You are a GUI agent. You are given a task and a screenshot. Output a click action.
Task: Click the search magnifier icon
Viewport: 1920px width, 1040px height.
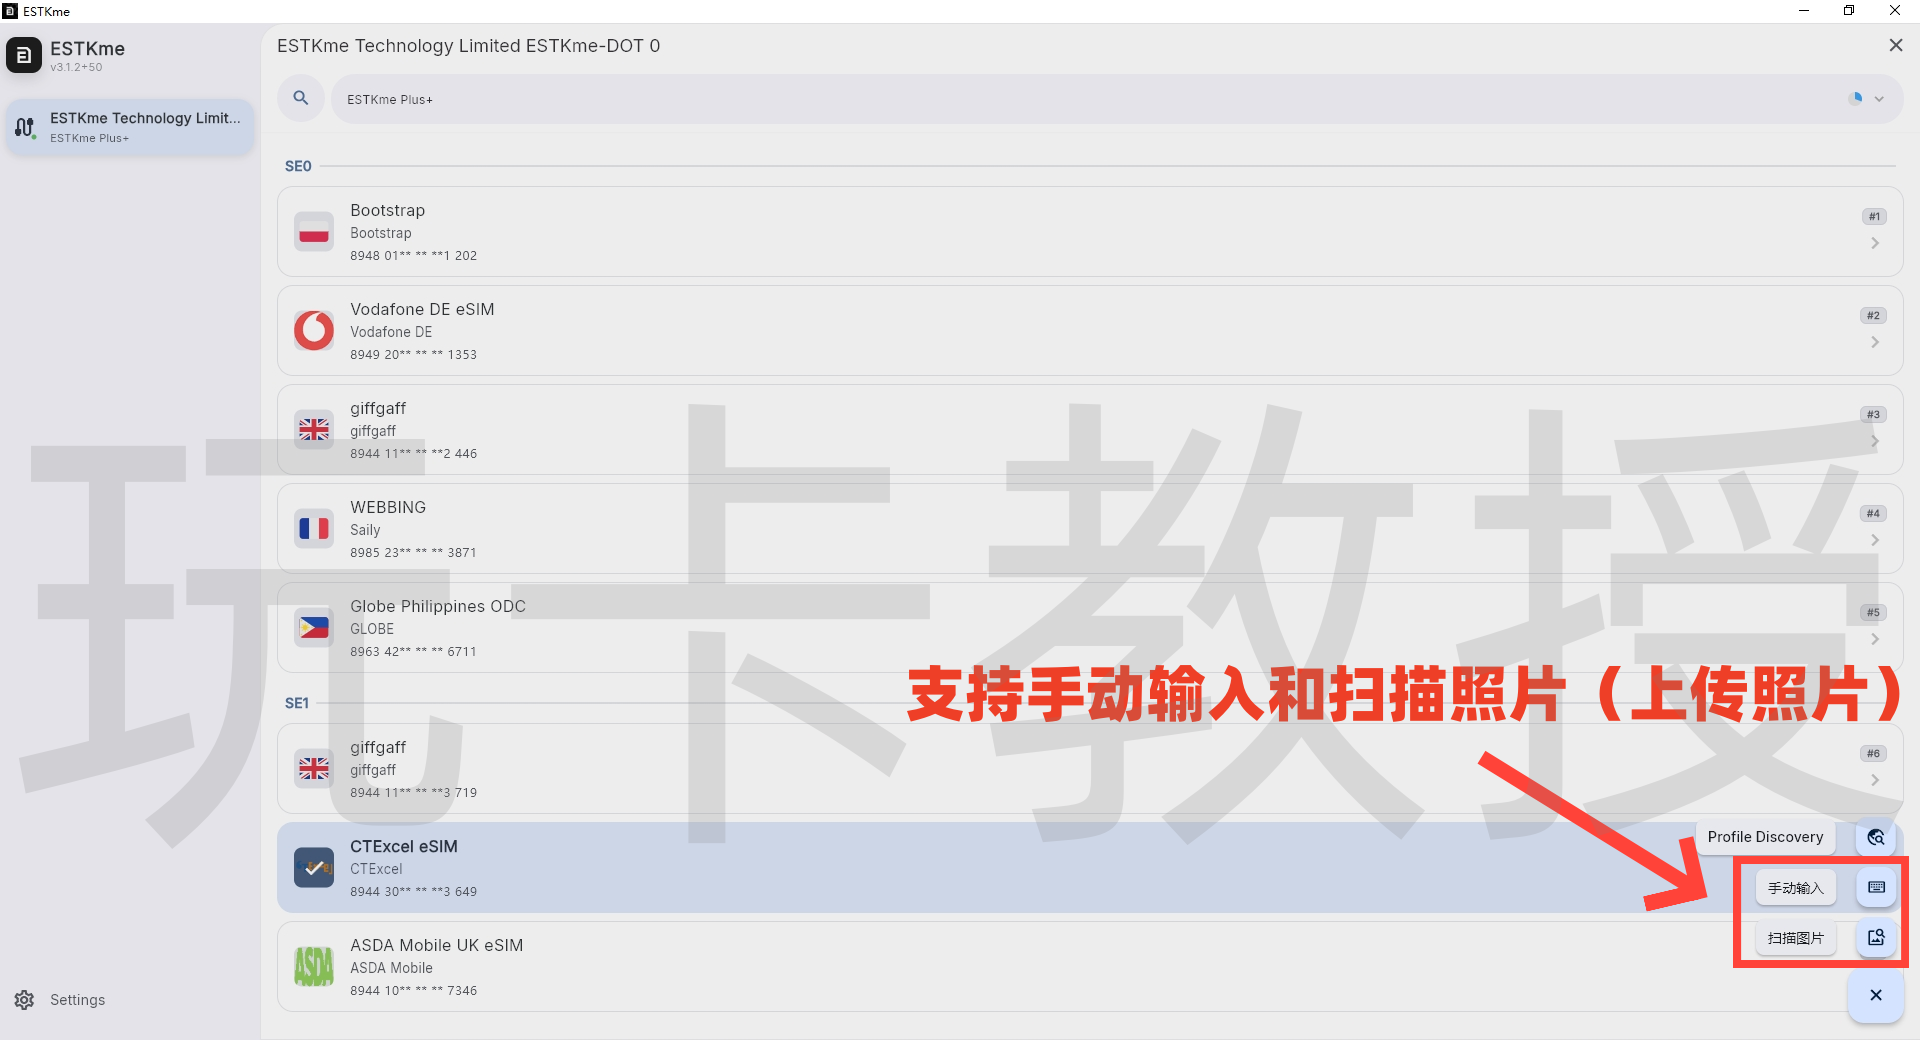click(301, 98)
